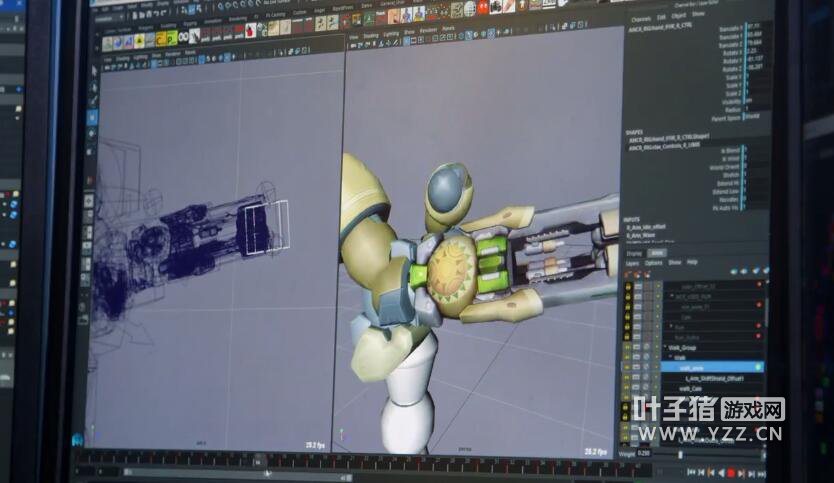Select the Move tool in left toolbox
The width and height of the screenshot is (834, 483).
tap(93, 117)
